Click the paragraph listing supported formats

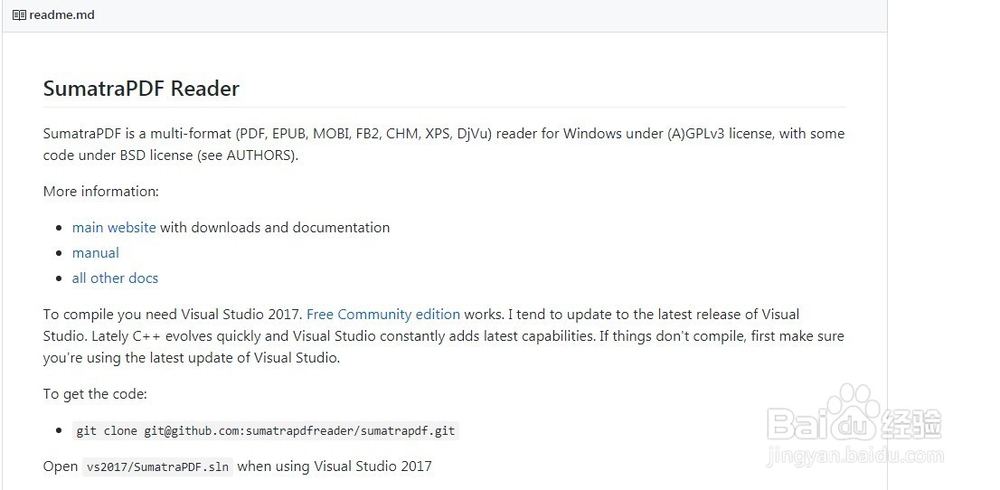443,144
